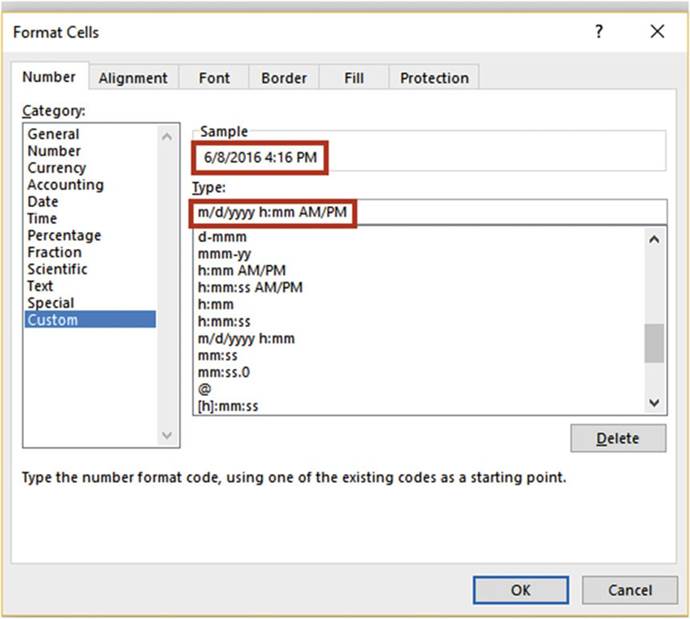The image size is (690, 619).
Task: Click the Help question mark icon
Action: point(599,32)
